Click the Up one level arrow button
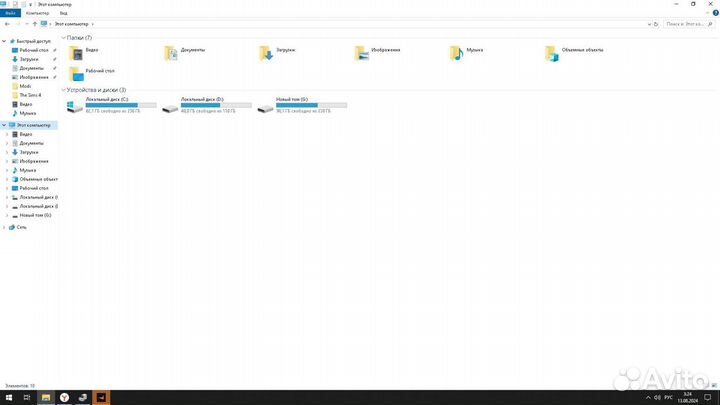The width and height of the screenshot is (720, 405). (x=37, y=22)
